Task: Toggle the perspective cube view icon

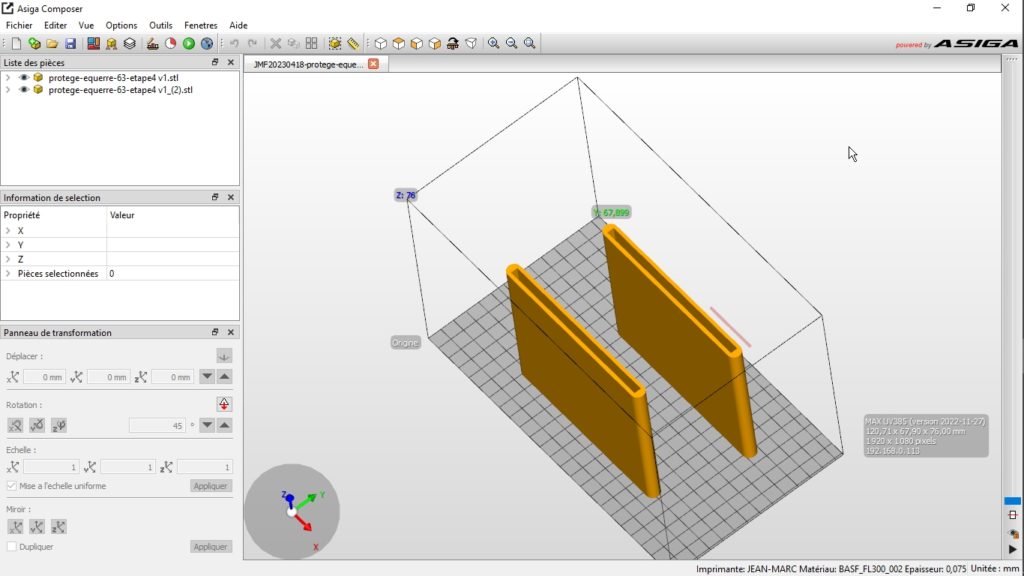Action: (x=471, y=44)
